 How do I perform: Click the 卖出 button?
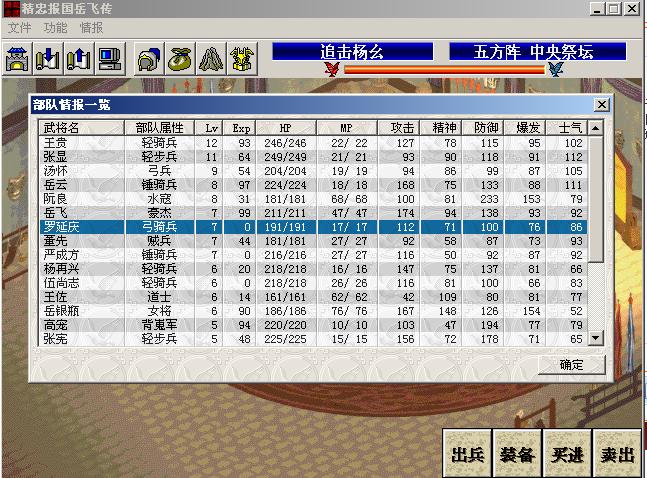pos(617,454)
